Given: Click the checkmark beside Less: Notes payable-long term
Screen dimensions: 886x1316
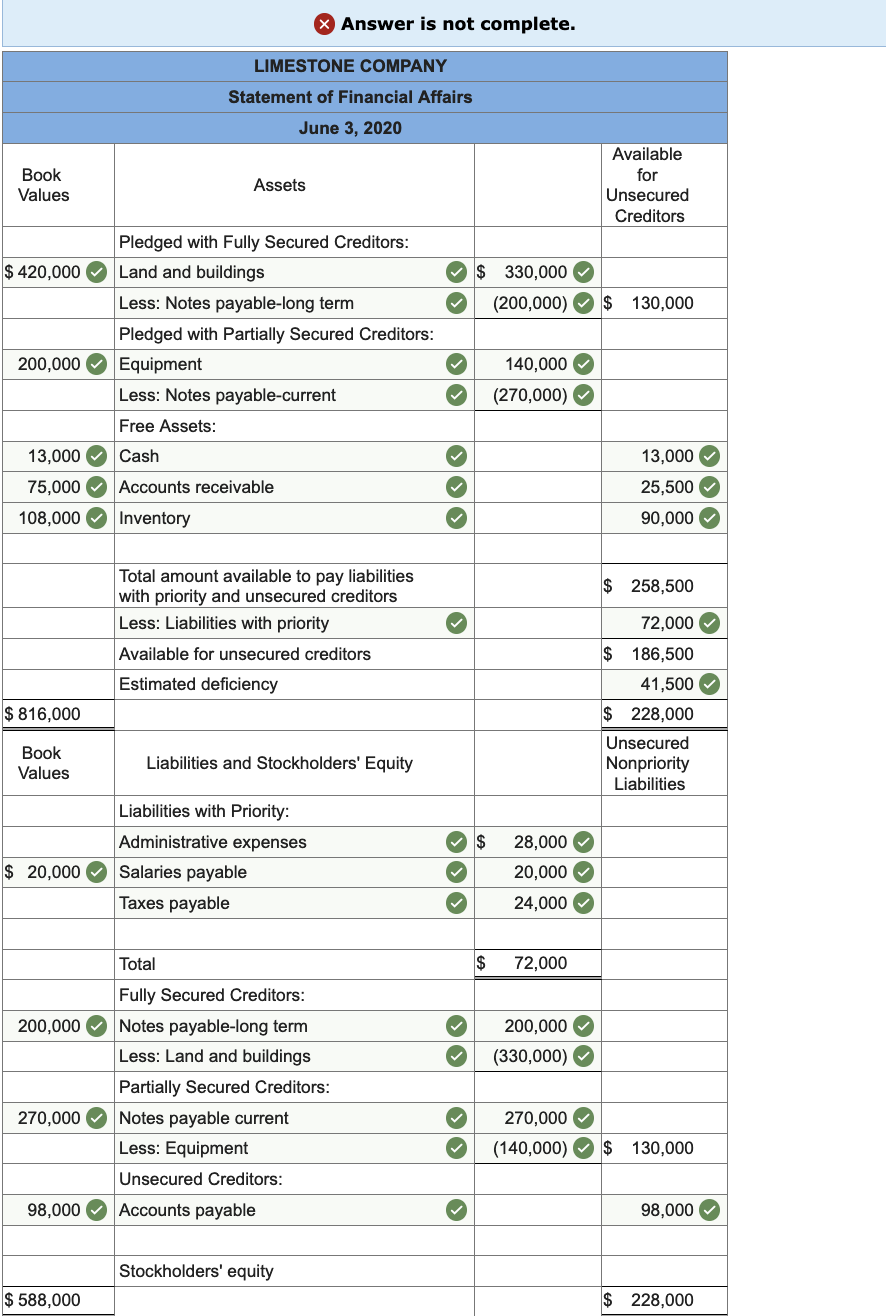Looking at the screenshot, I should pos(457,302).
